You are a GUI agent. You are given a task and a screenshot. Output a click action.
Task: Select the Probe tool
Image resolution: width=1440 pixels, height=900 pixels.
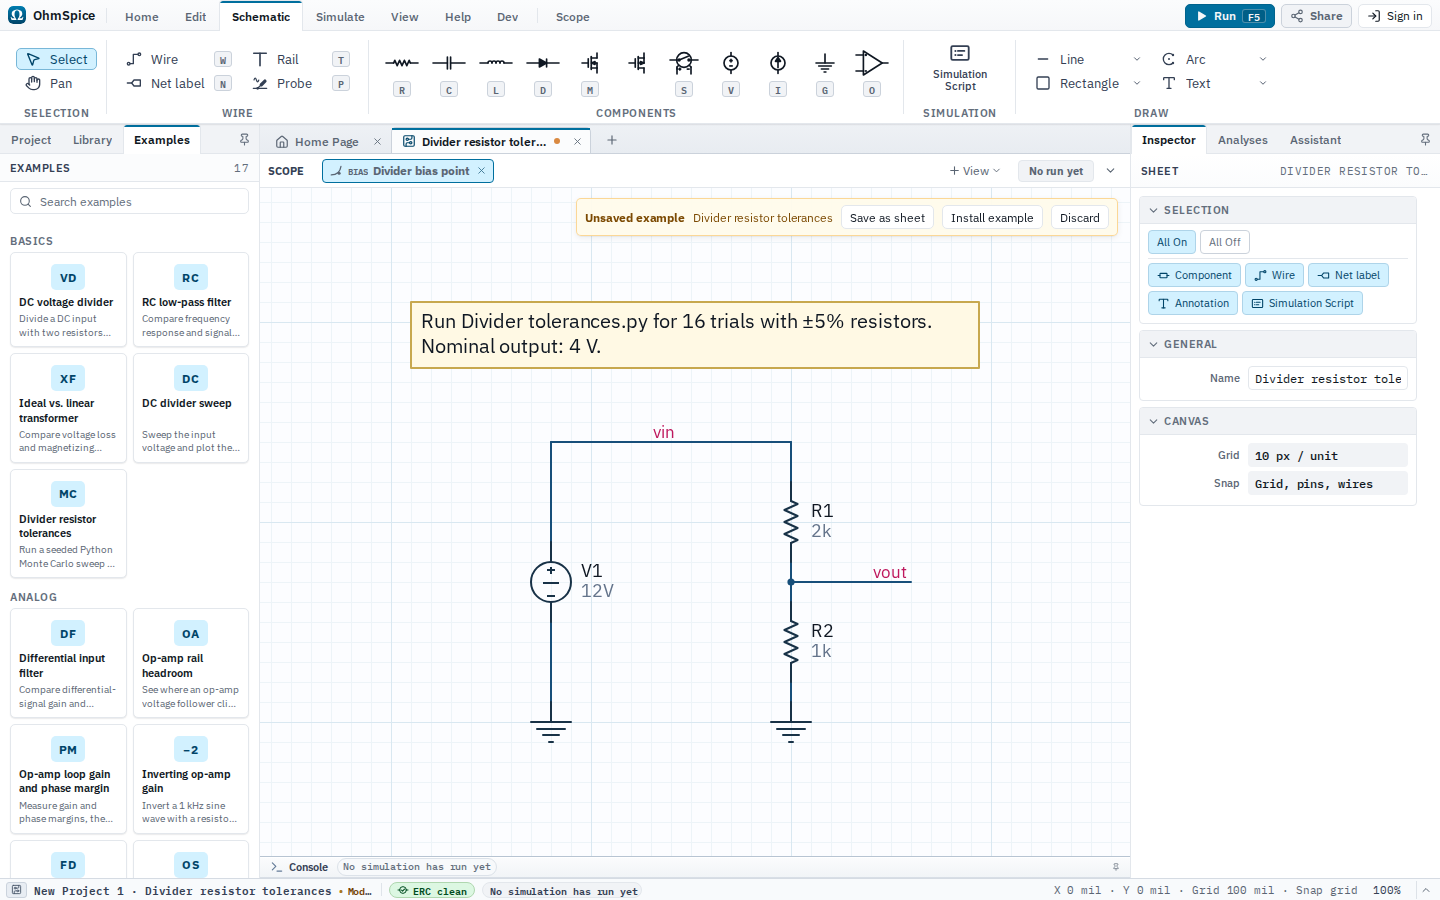tap(299, 83)
